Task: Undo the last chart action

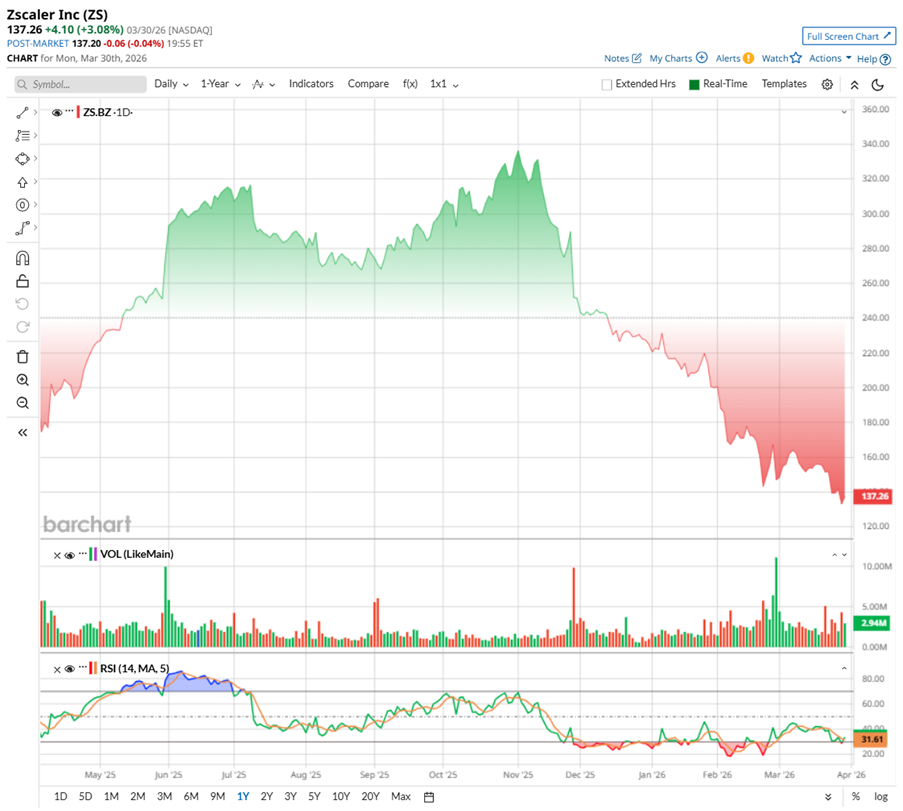Action: click(x=22, y=304)
